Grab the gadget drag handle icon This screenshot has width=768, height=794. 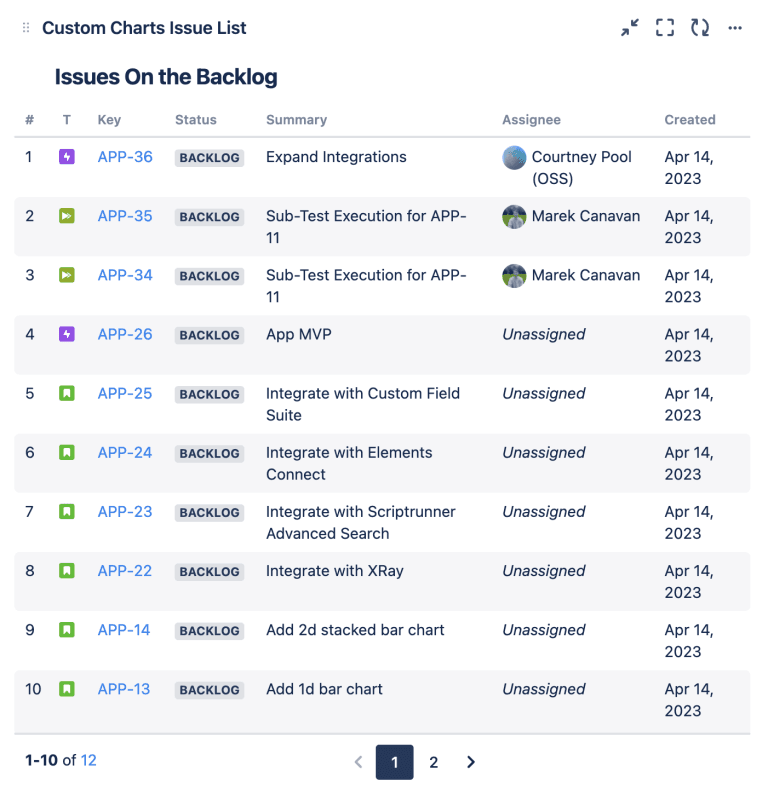26,28
